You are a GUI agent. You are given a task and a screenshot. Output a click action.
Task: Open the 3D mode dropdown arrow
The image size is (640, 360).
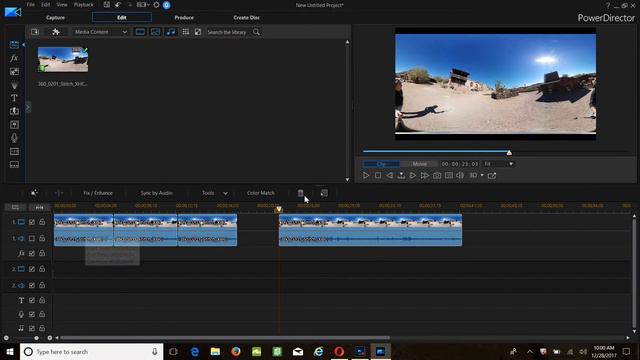(482, 176)
